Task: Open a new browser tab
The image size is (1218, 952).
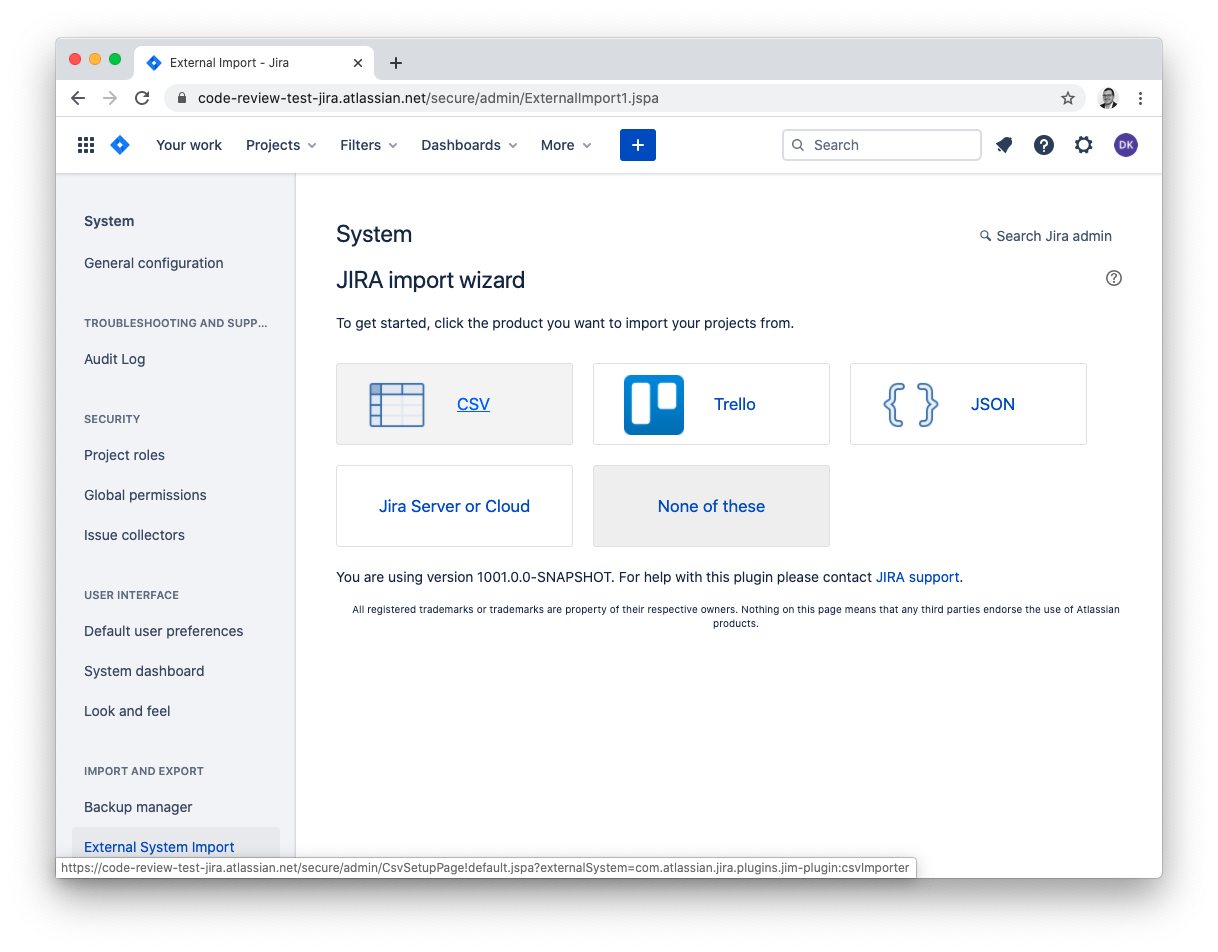Action: click(x=396, y=63)
